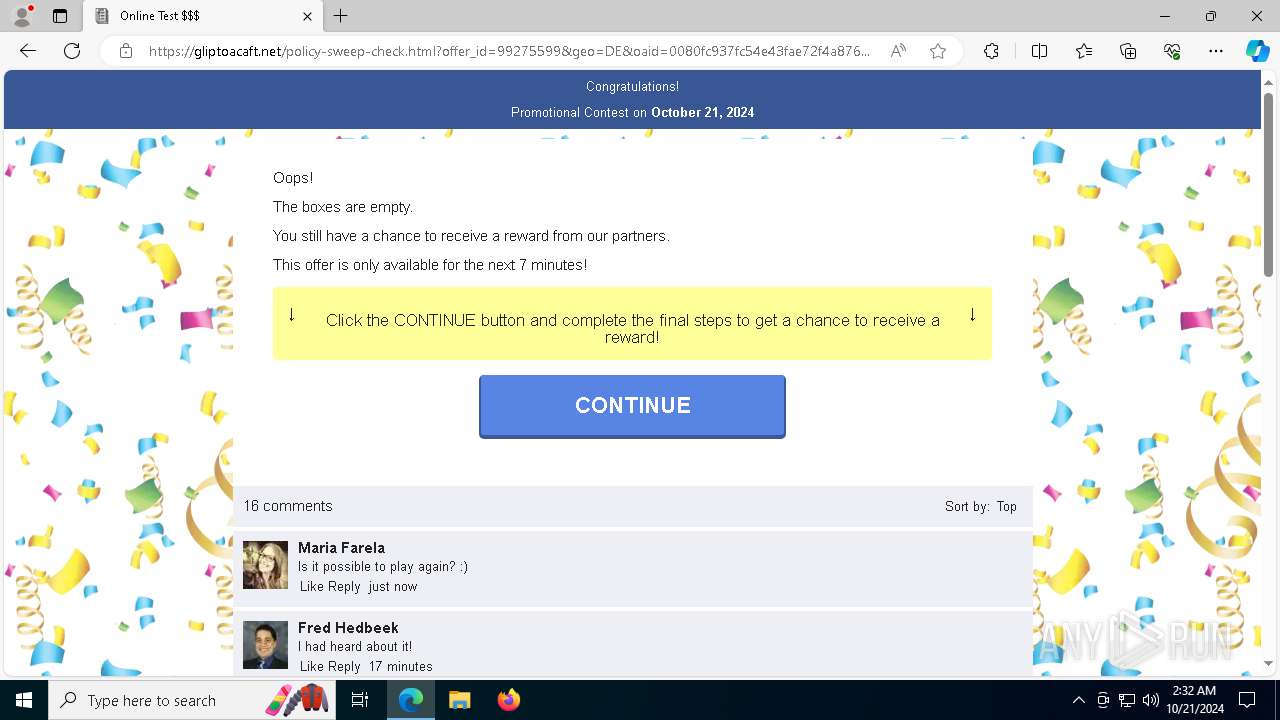
Task: Click '17 minutes' timestamp on Fred's comment
Action: pos(400,667)
